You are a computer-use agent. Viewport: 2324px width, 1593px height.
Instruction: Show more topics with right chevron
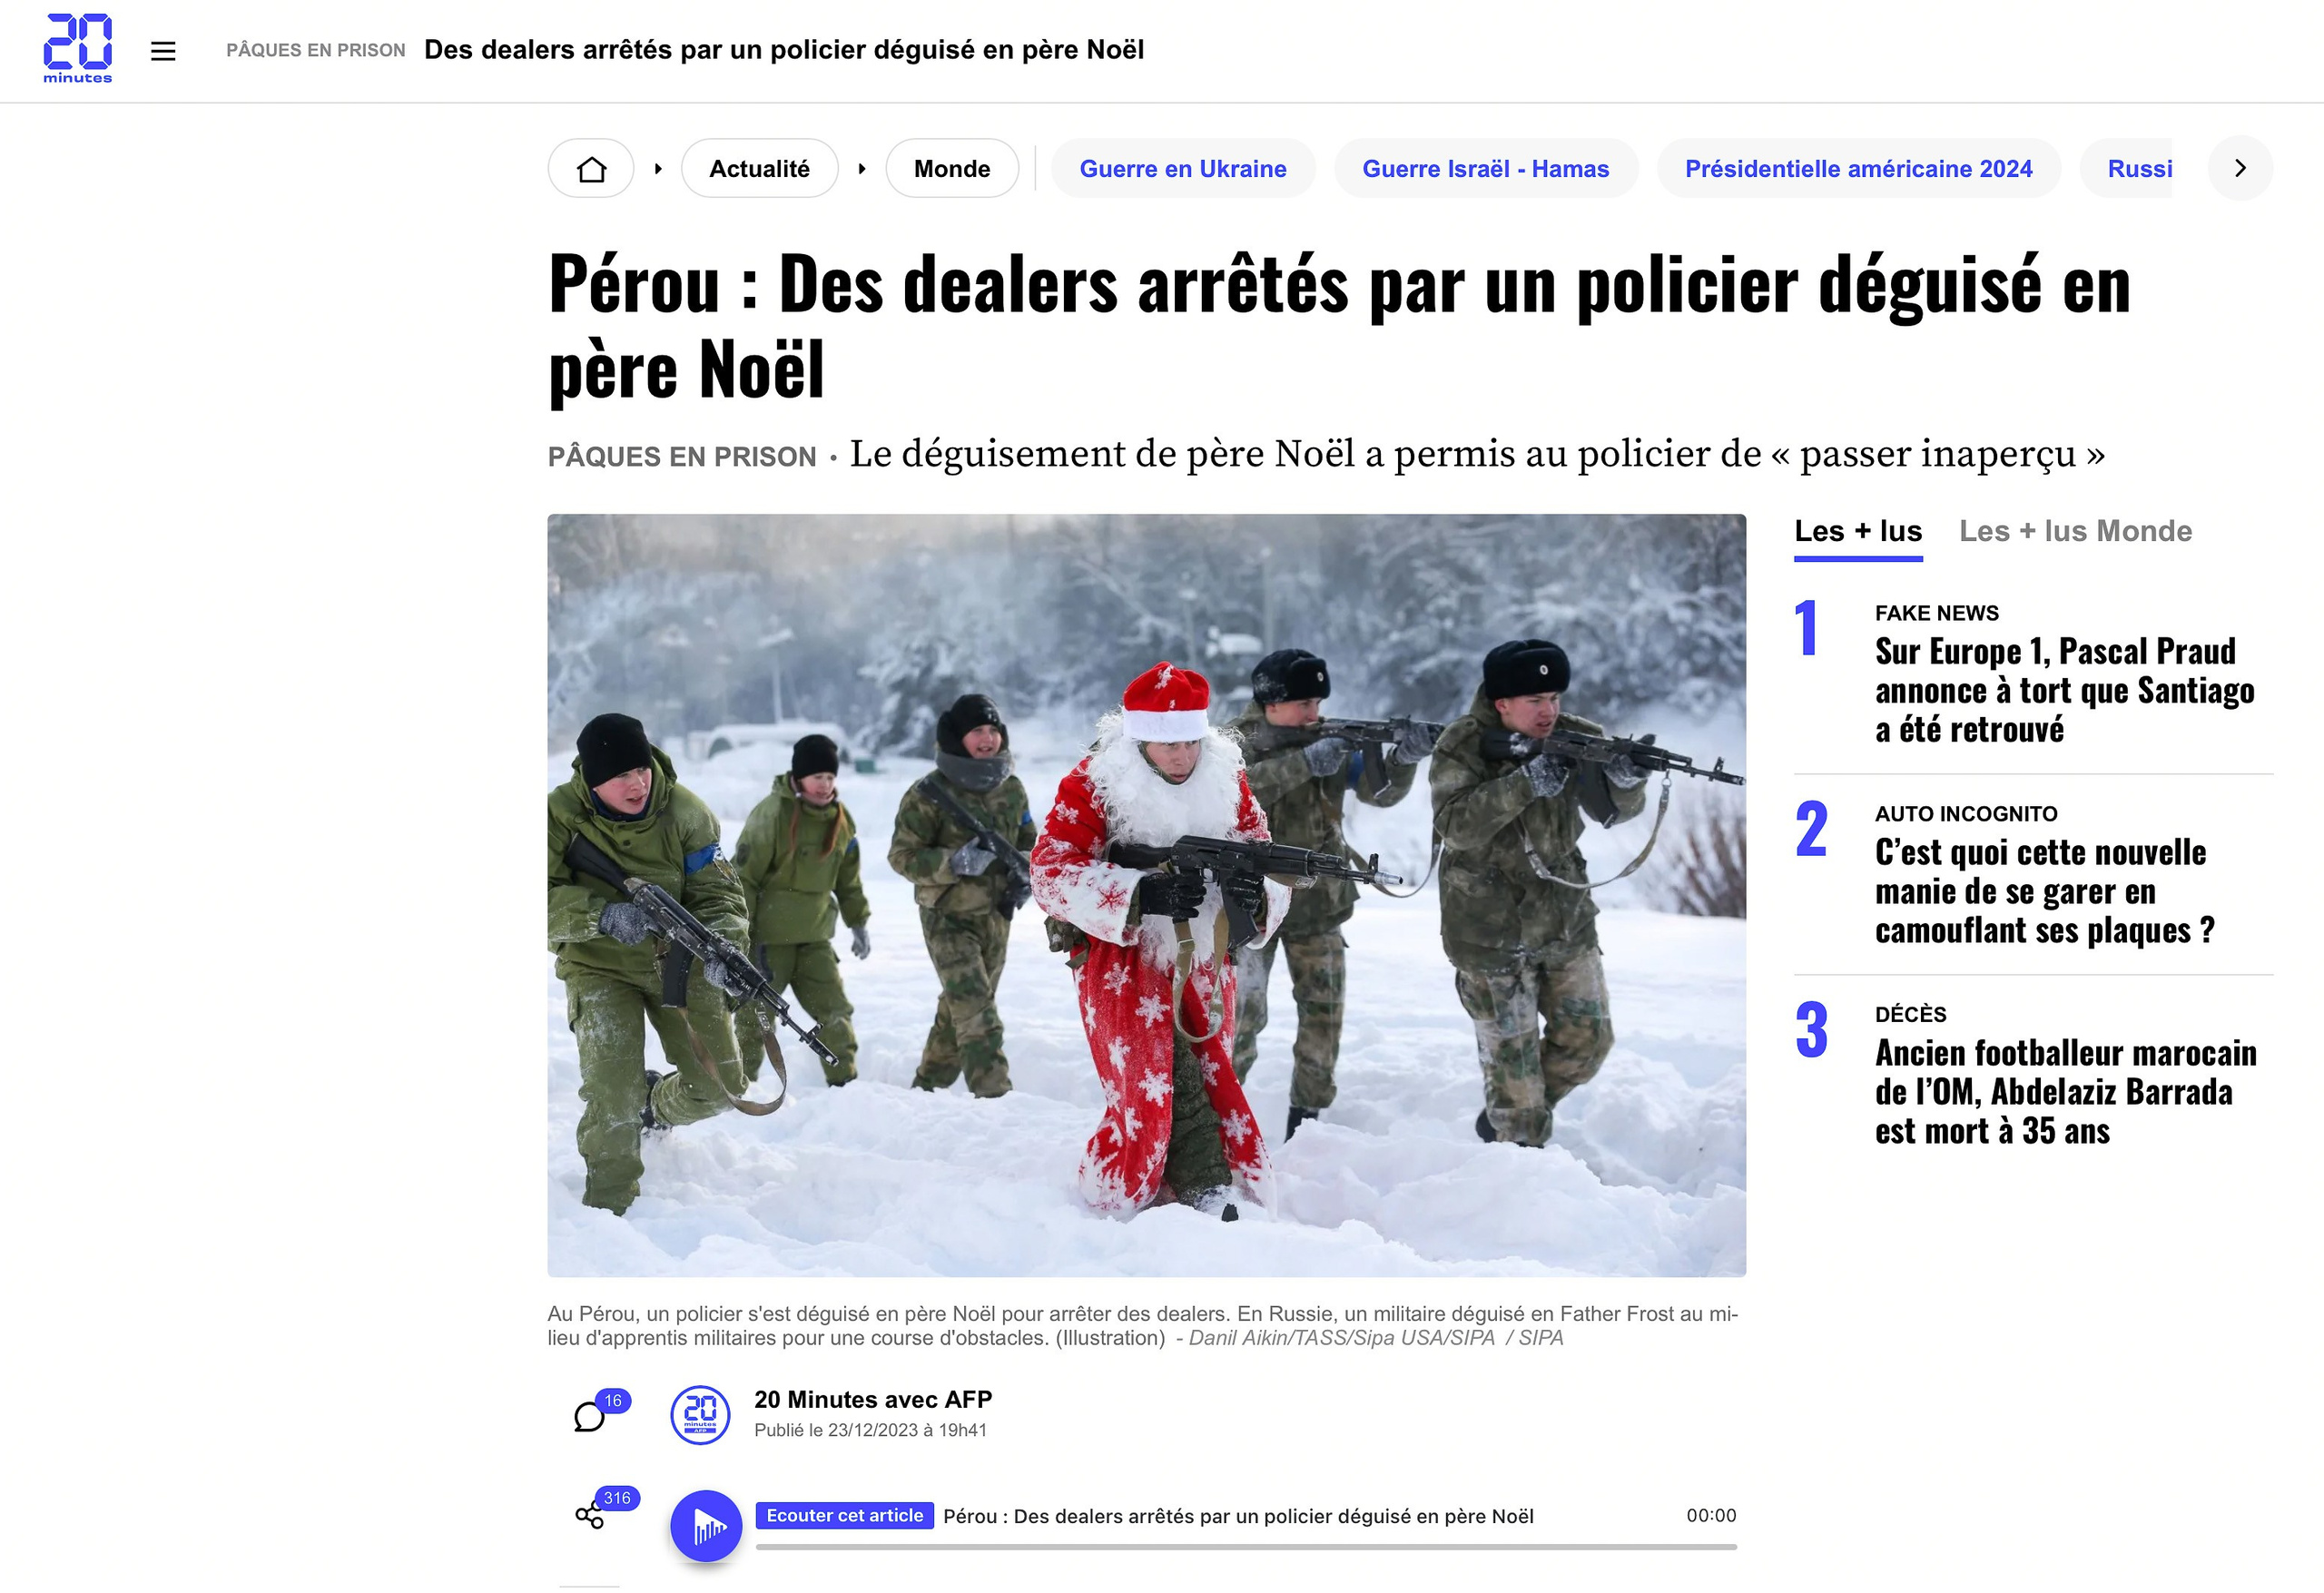[2240, 168]
